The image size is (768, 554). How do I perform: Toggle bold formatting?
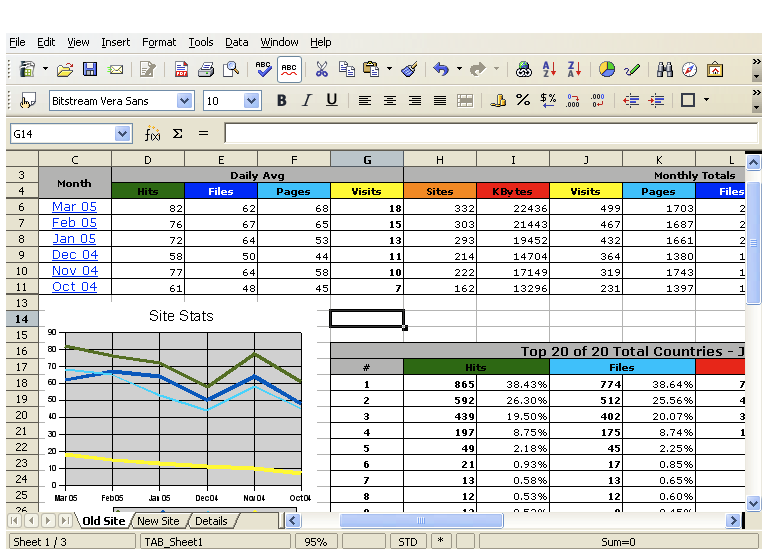[x=282, y=100]
